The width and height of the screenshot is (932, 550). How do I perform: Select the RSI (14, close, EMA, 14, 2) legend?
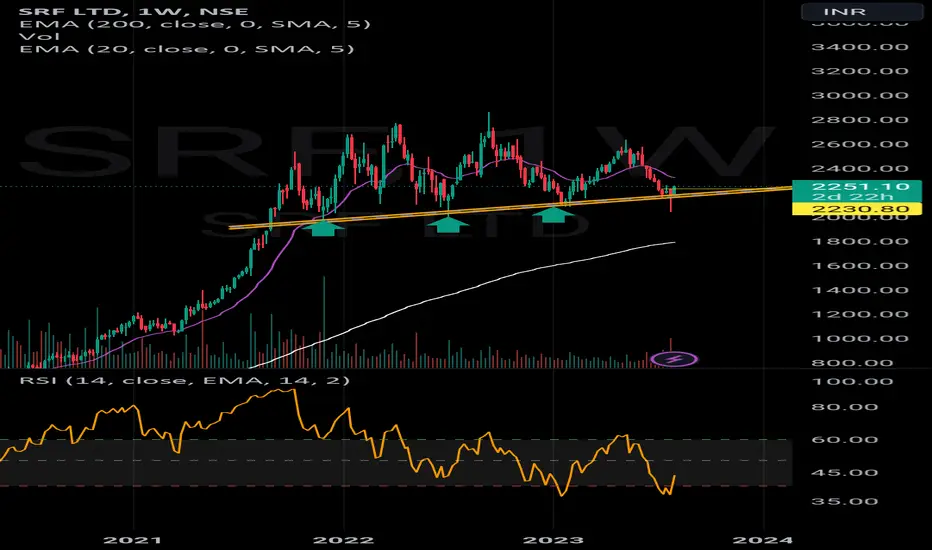185,380
